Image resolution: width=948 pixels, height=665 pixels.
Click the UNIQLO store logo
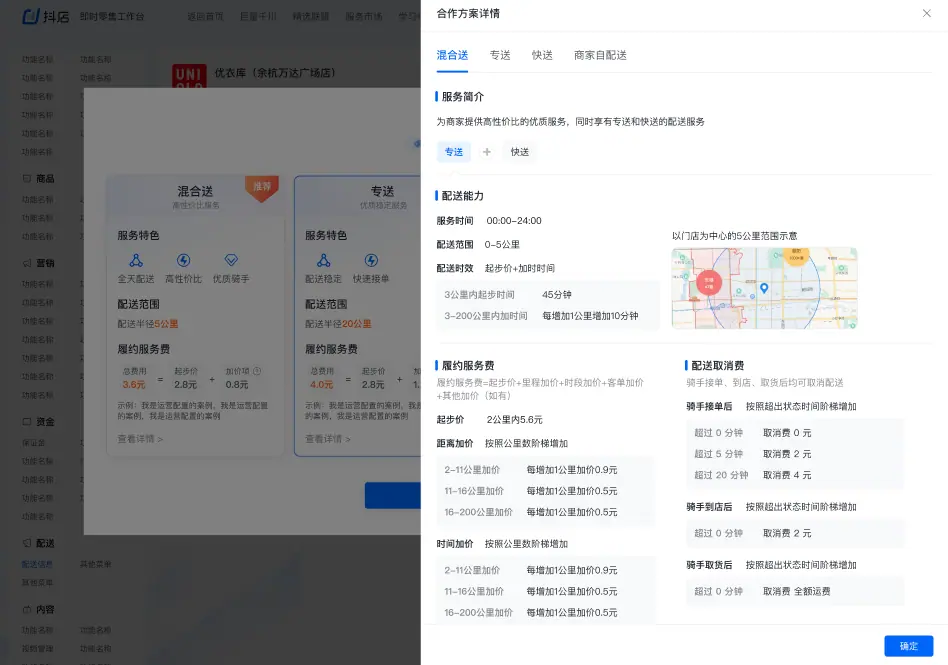189,76
